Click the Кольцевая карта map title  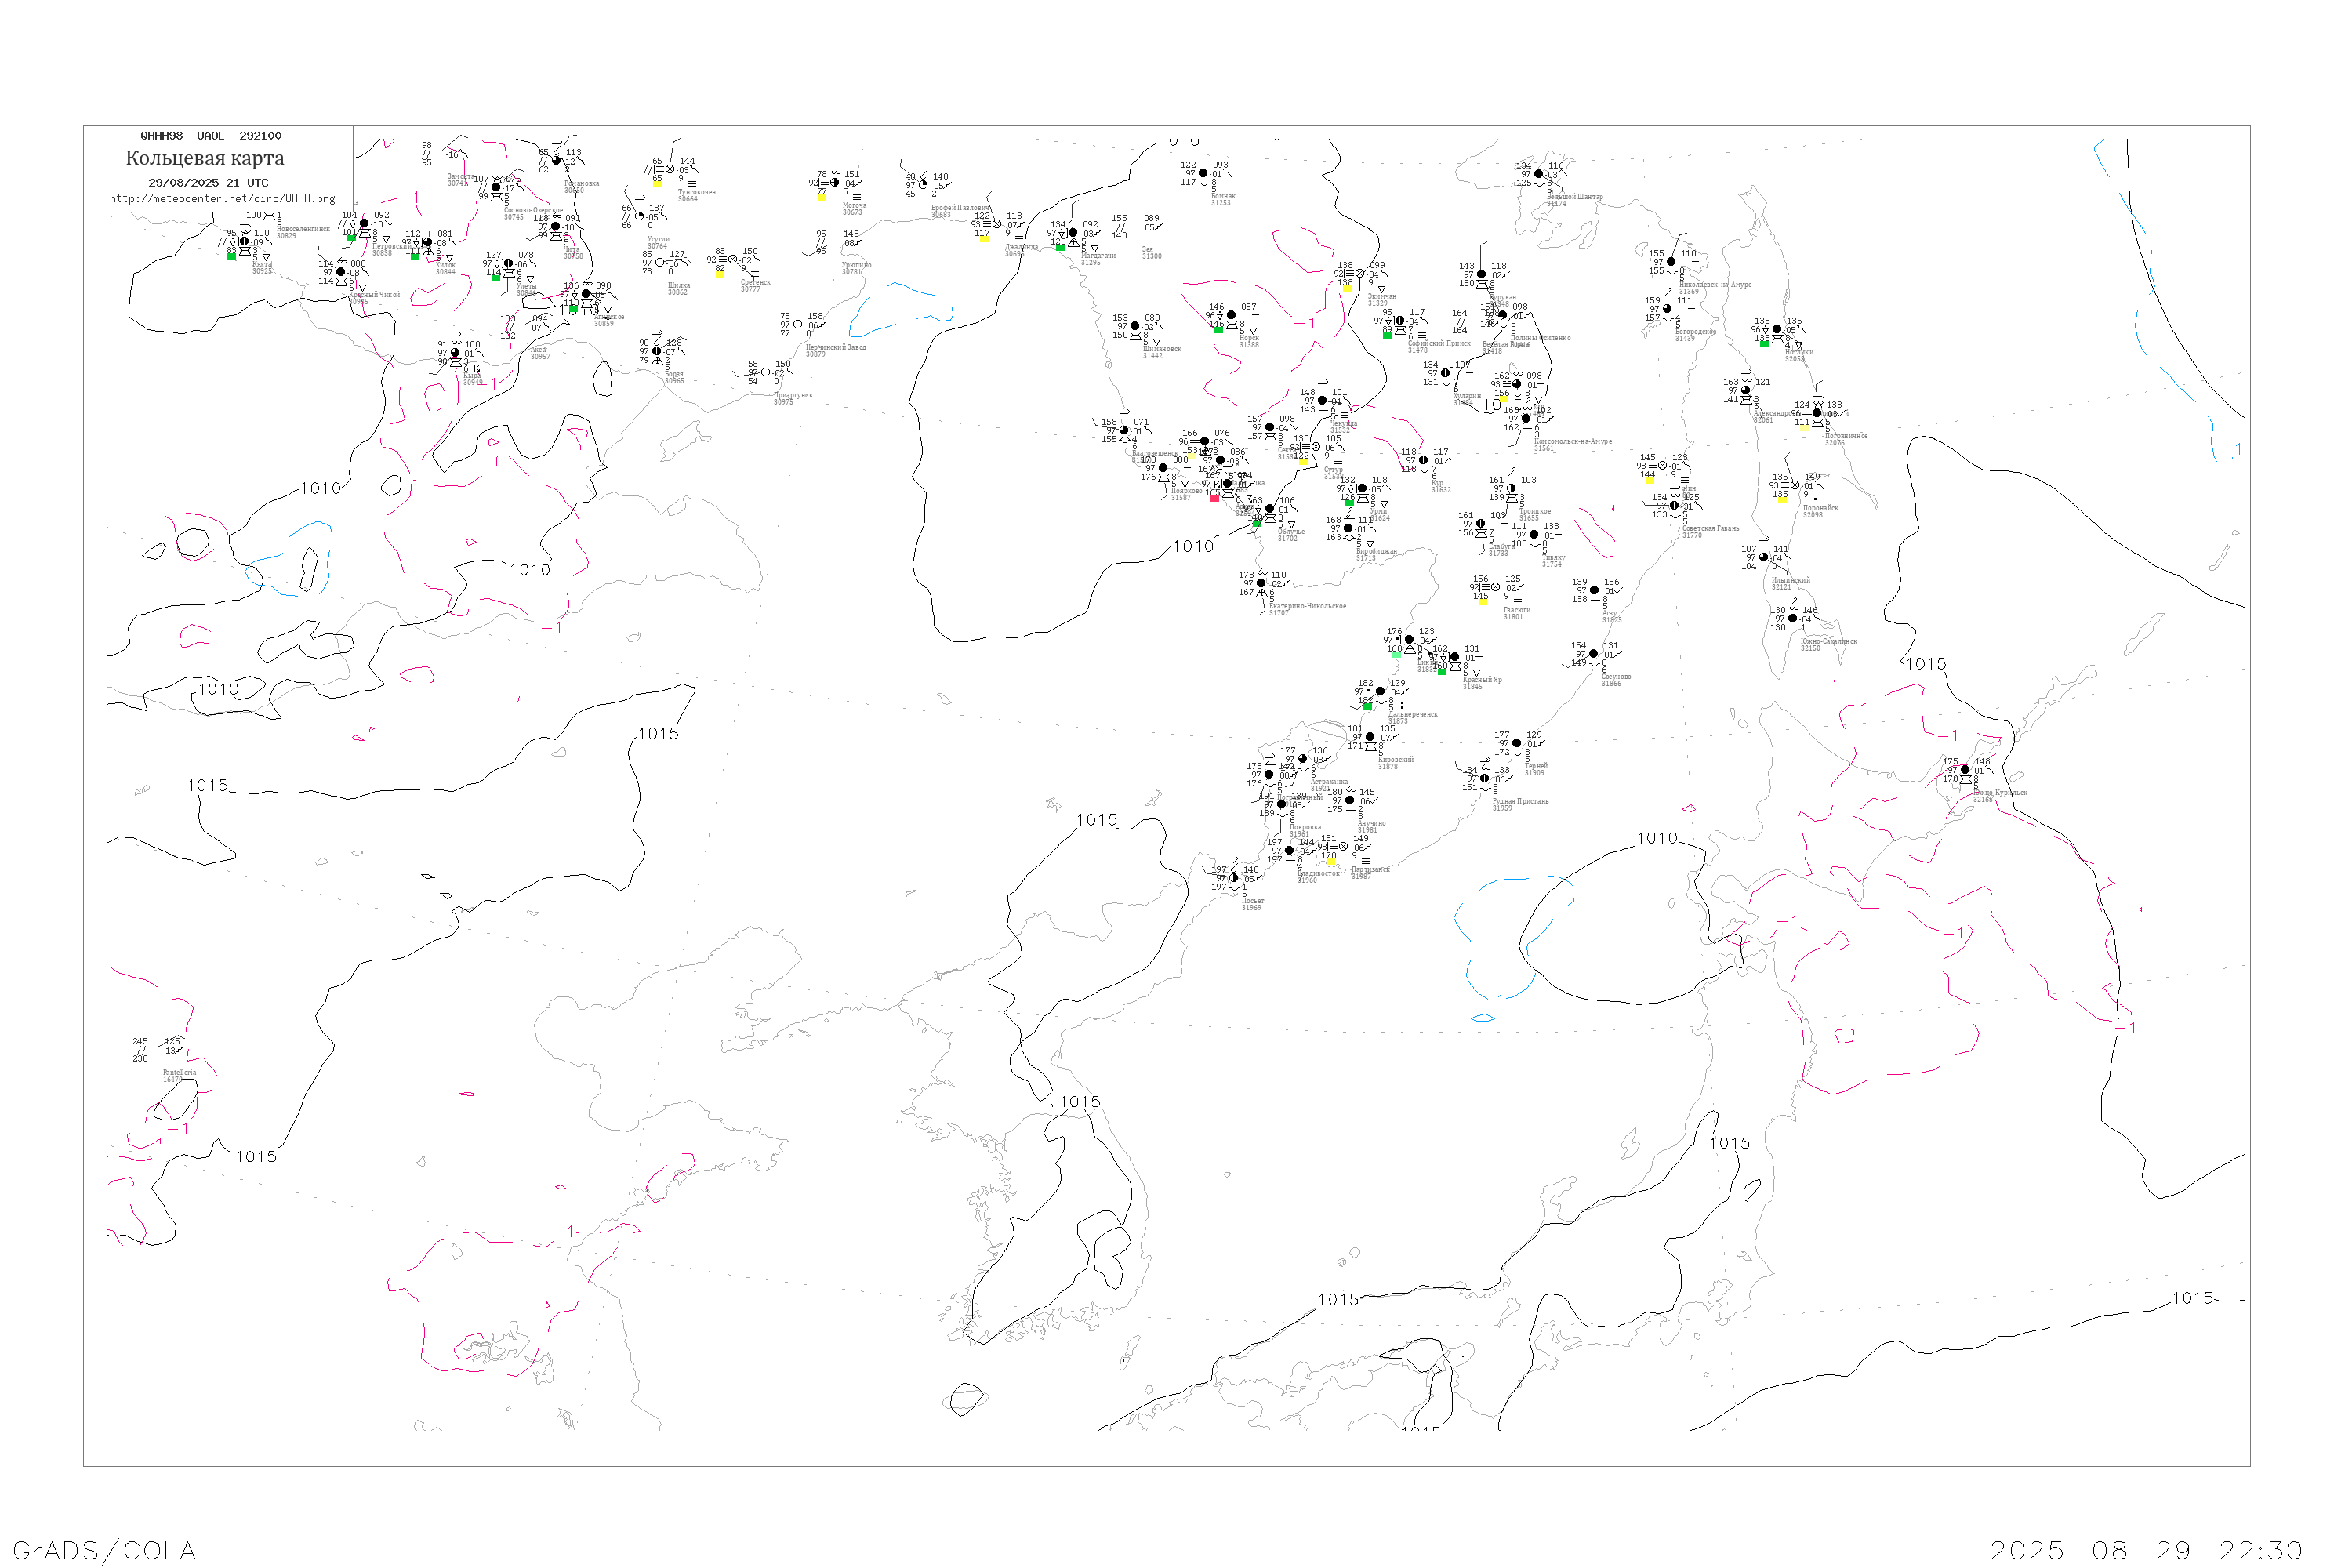(x=205, y=158)
